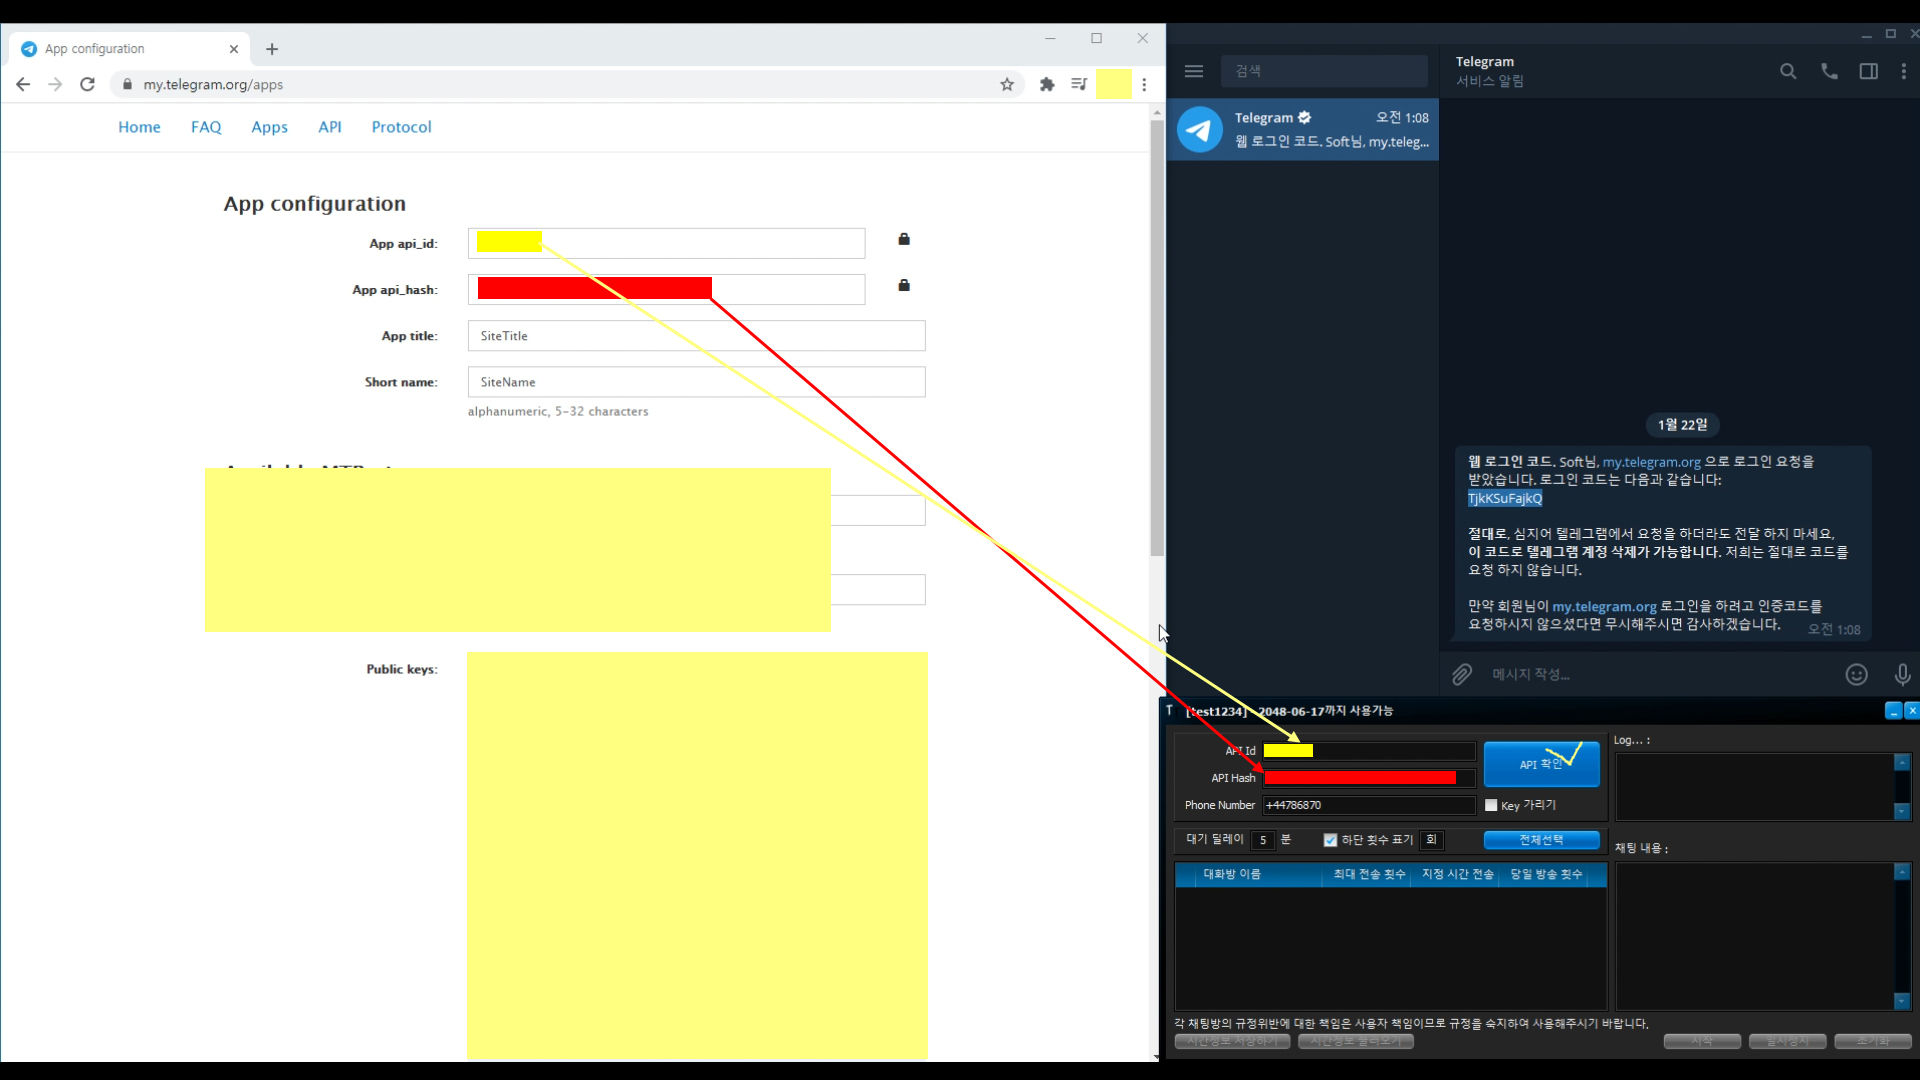The width and height of the screenshot is (1920, 1080).
Task: Close the App configuration tab
Action: click(x=234, y=49)
